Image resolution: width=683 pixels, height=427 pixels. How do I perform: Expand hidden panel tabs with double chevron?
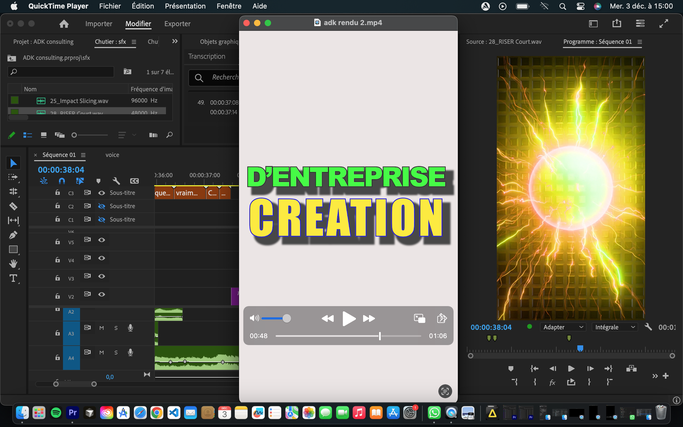pos(175,42)
